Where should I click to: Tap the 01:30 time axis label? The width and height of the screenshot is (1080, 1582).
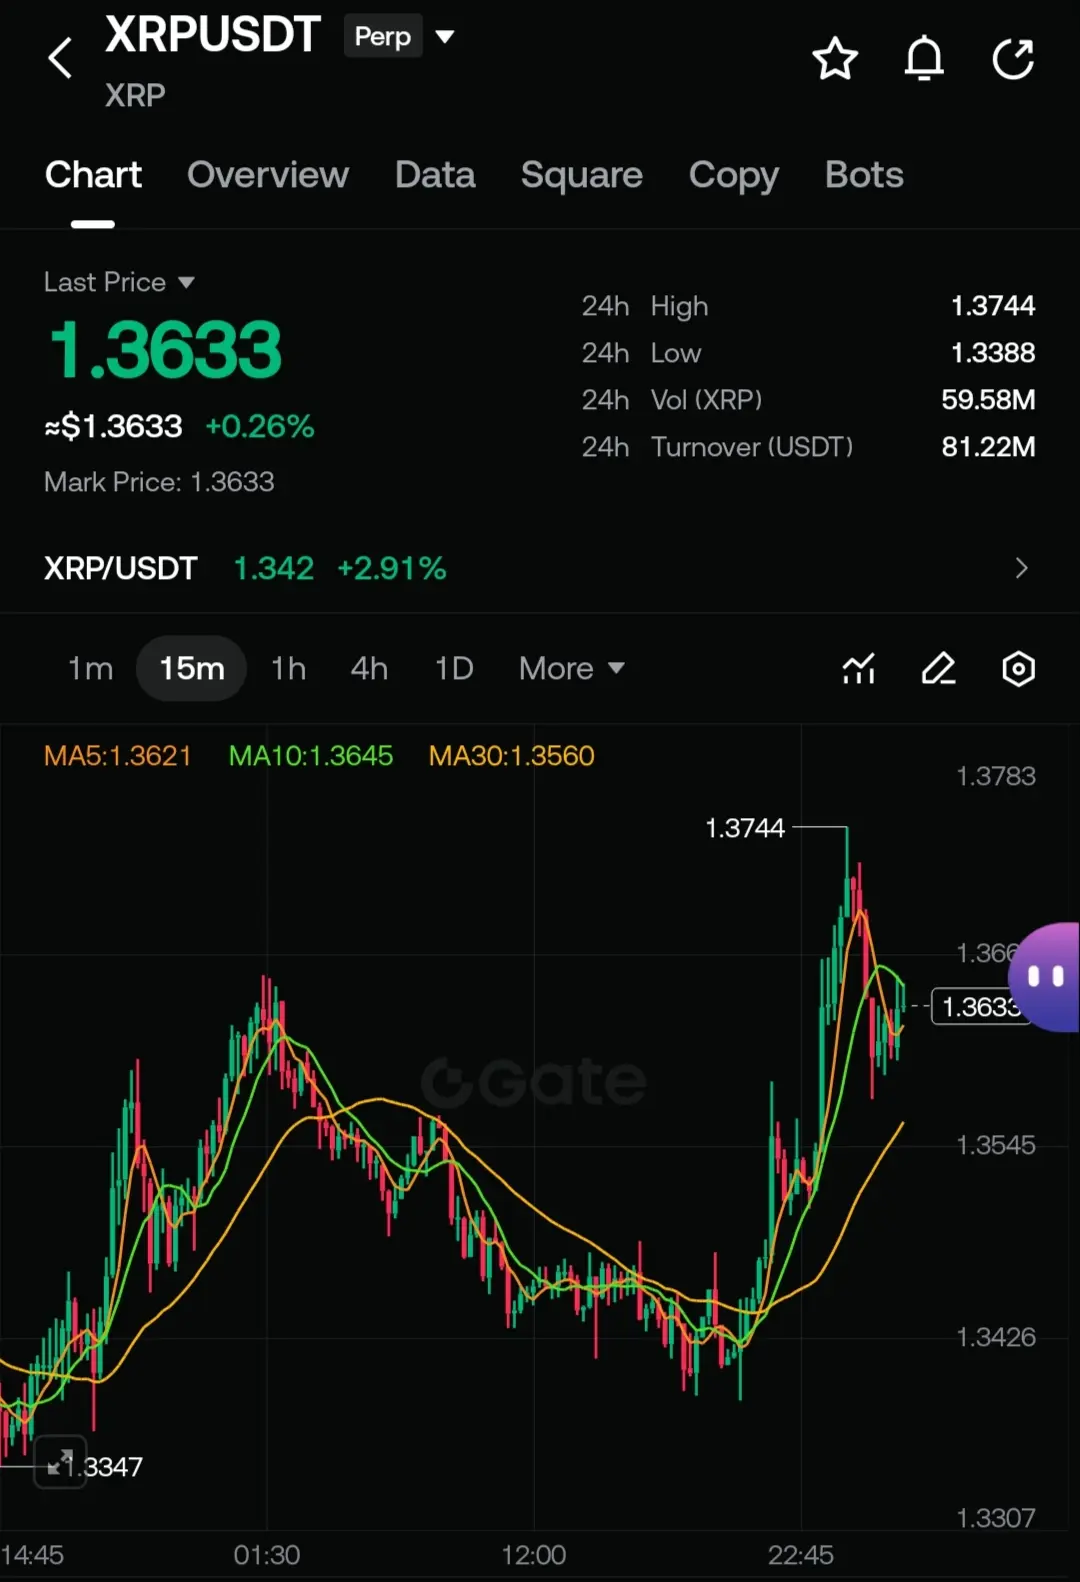click(267, 1555)
